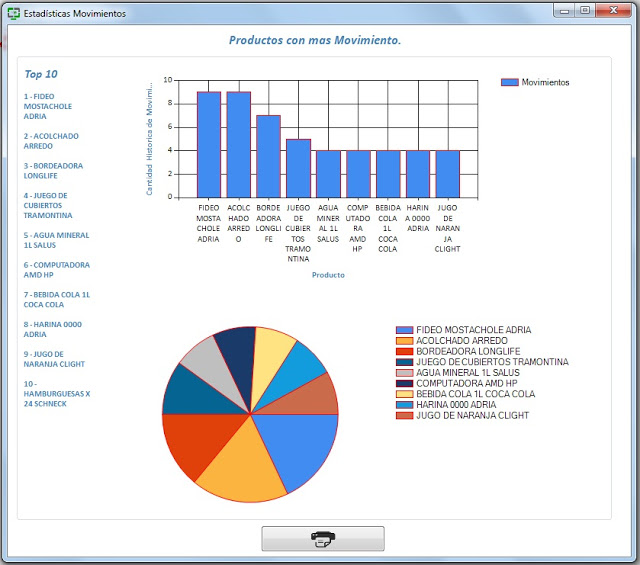Click 10 - HAMBURGUESAS X 24 SCHNECK entry

(56, 393)
